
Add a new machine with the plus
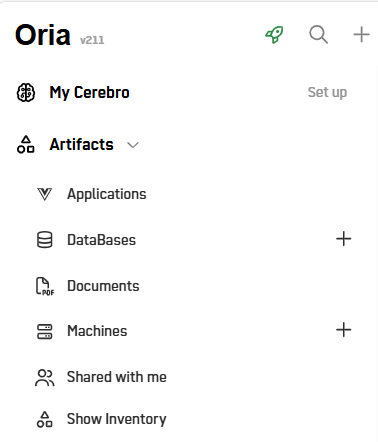tap(344, 330)
